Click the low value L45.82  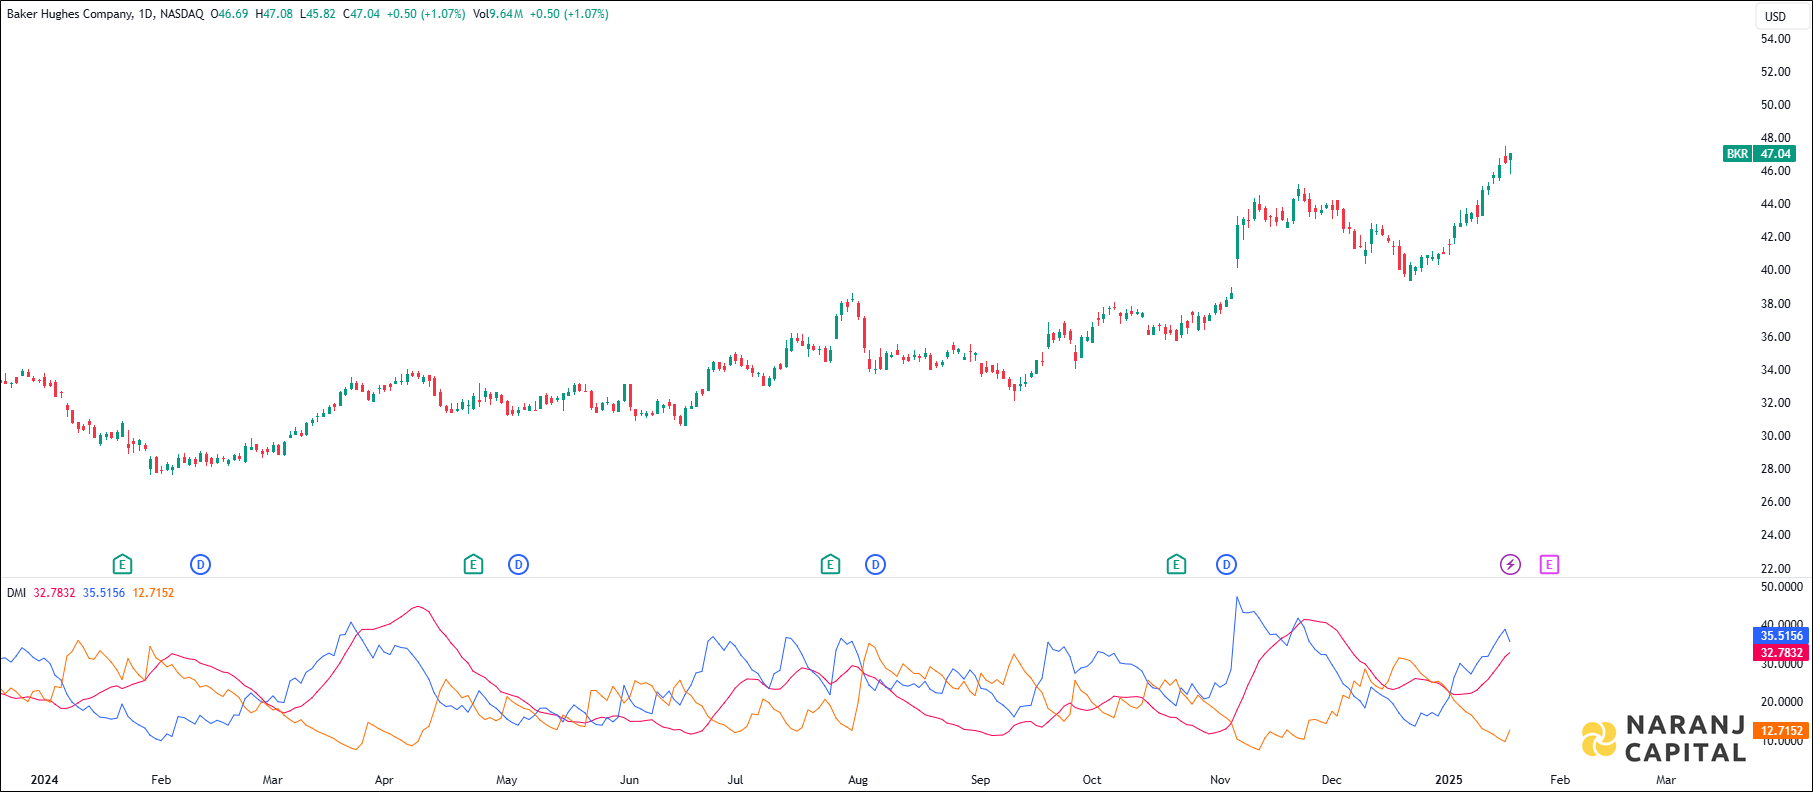pyautogui.click(x=318, y=14)
